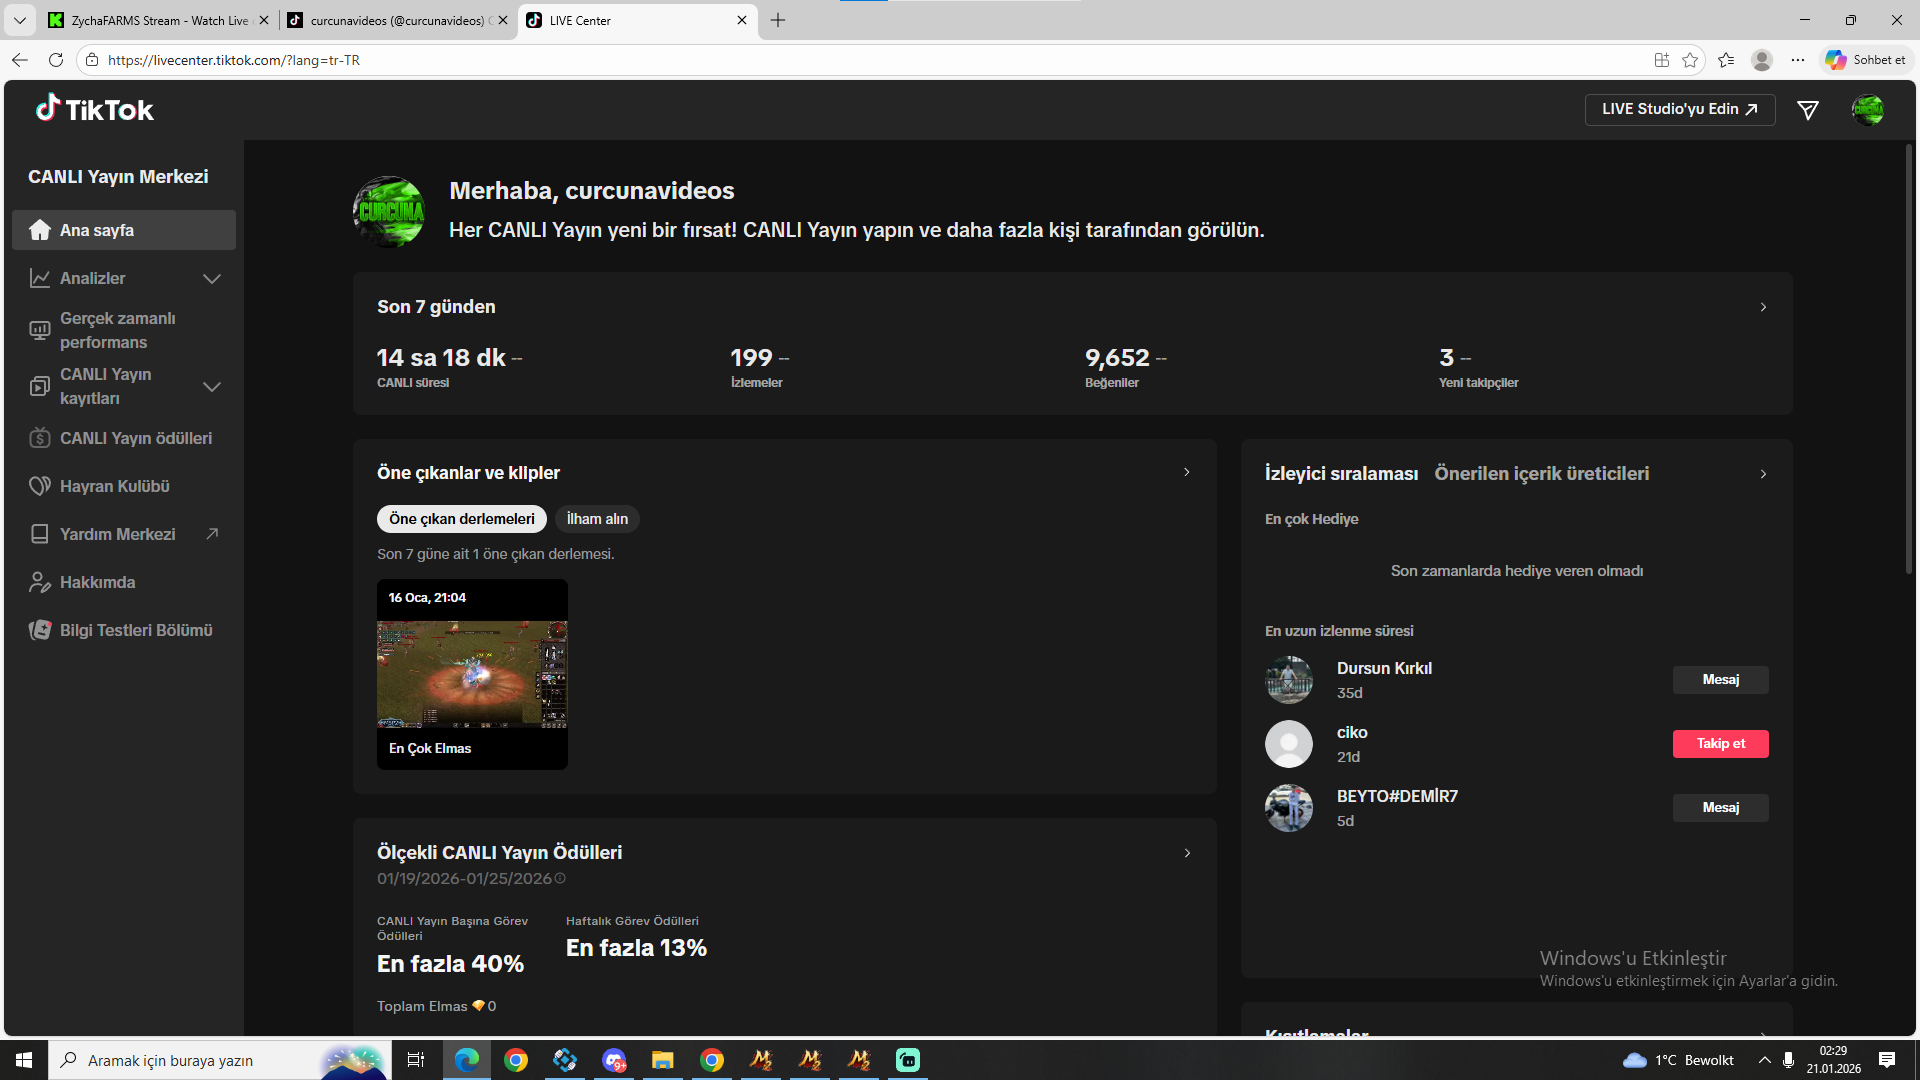Open Edge settings and more menu

pyautogui.click(x=1798, y=60)
